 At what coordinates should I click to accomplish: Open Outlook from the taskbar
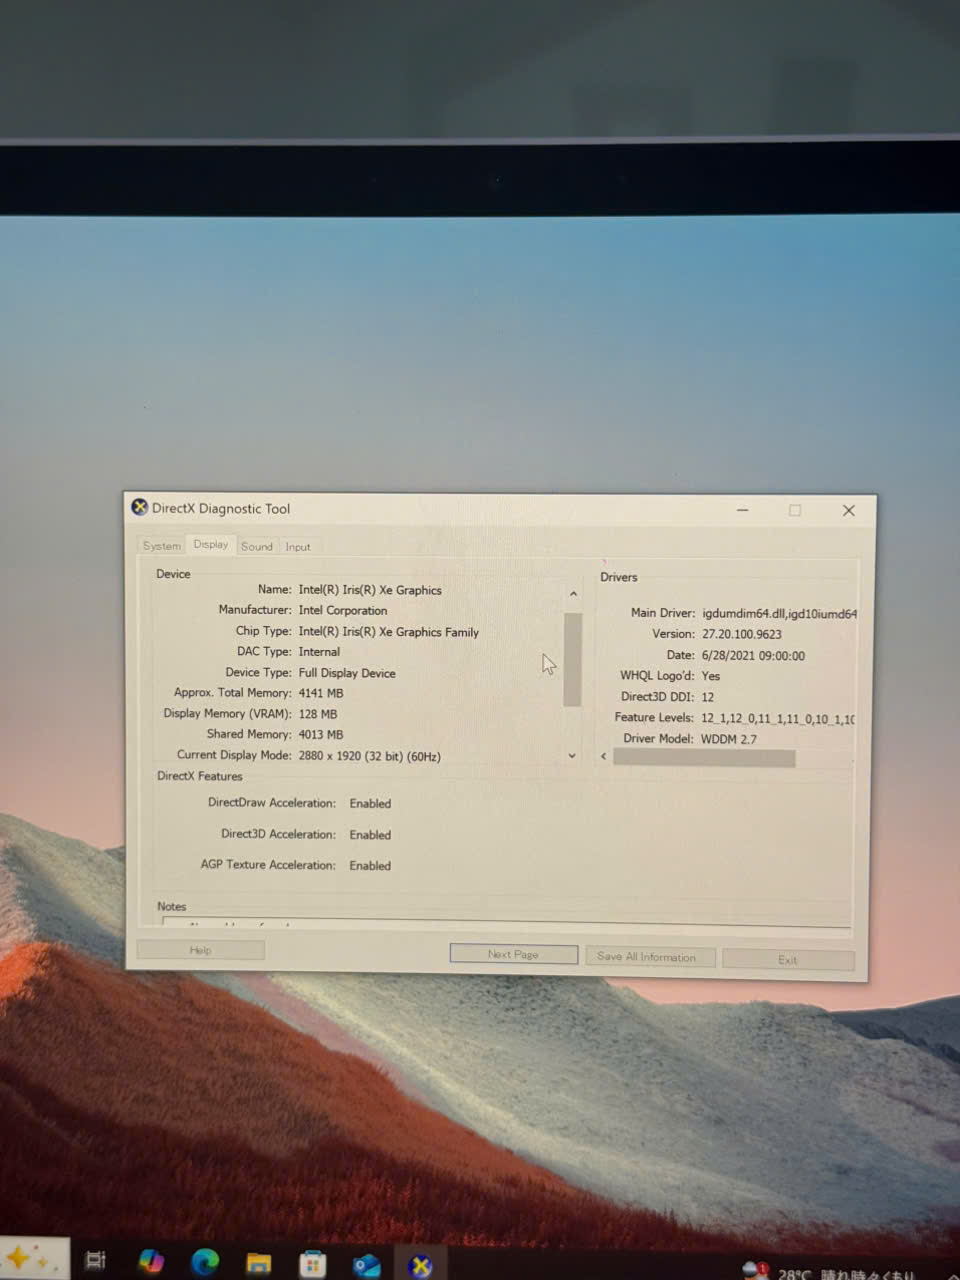point(367,1265)
